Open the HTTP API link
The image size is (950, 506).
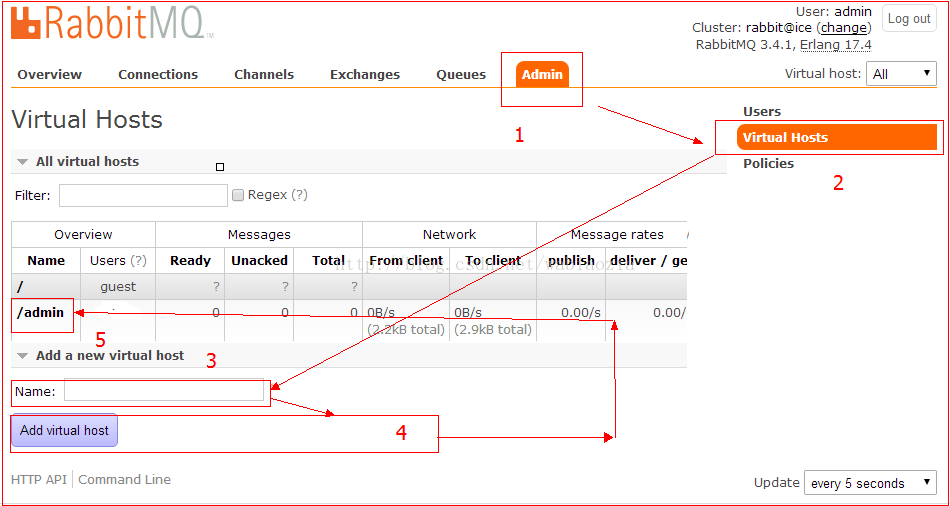click(39, 479)
